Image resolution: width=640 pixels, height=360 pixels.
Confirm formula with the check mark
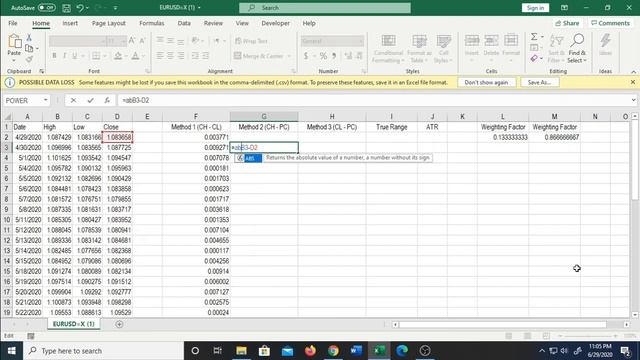(90, 100)
